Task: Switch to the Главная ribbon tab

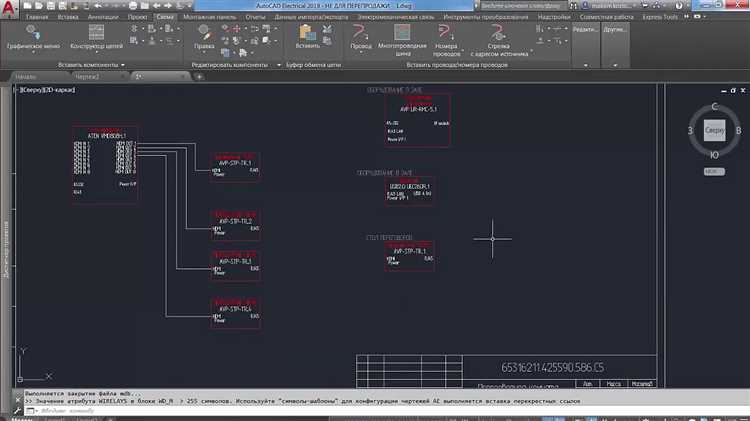Action: coord(37,17)
